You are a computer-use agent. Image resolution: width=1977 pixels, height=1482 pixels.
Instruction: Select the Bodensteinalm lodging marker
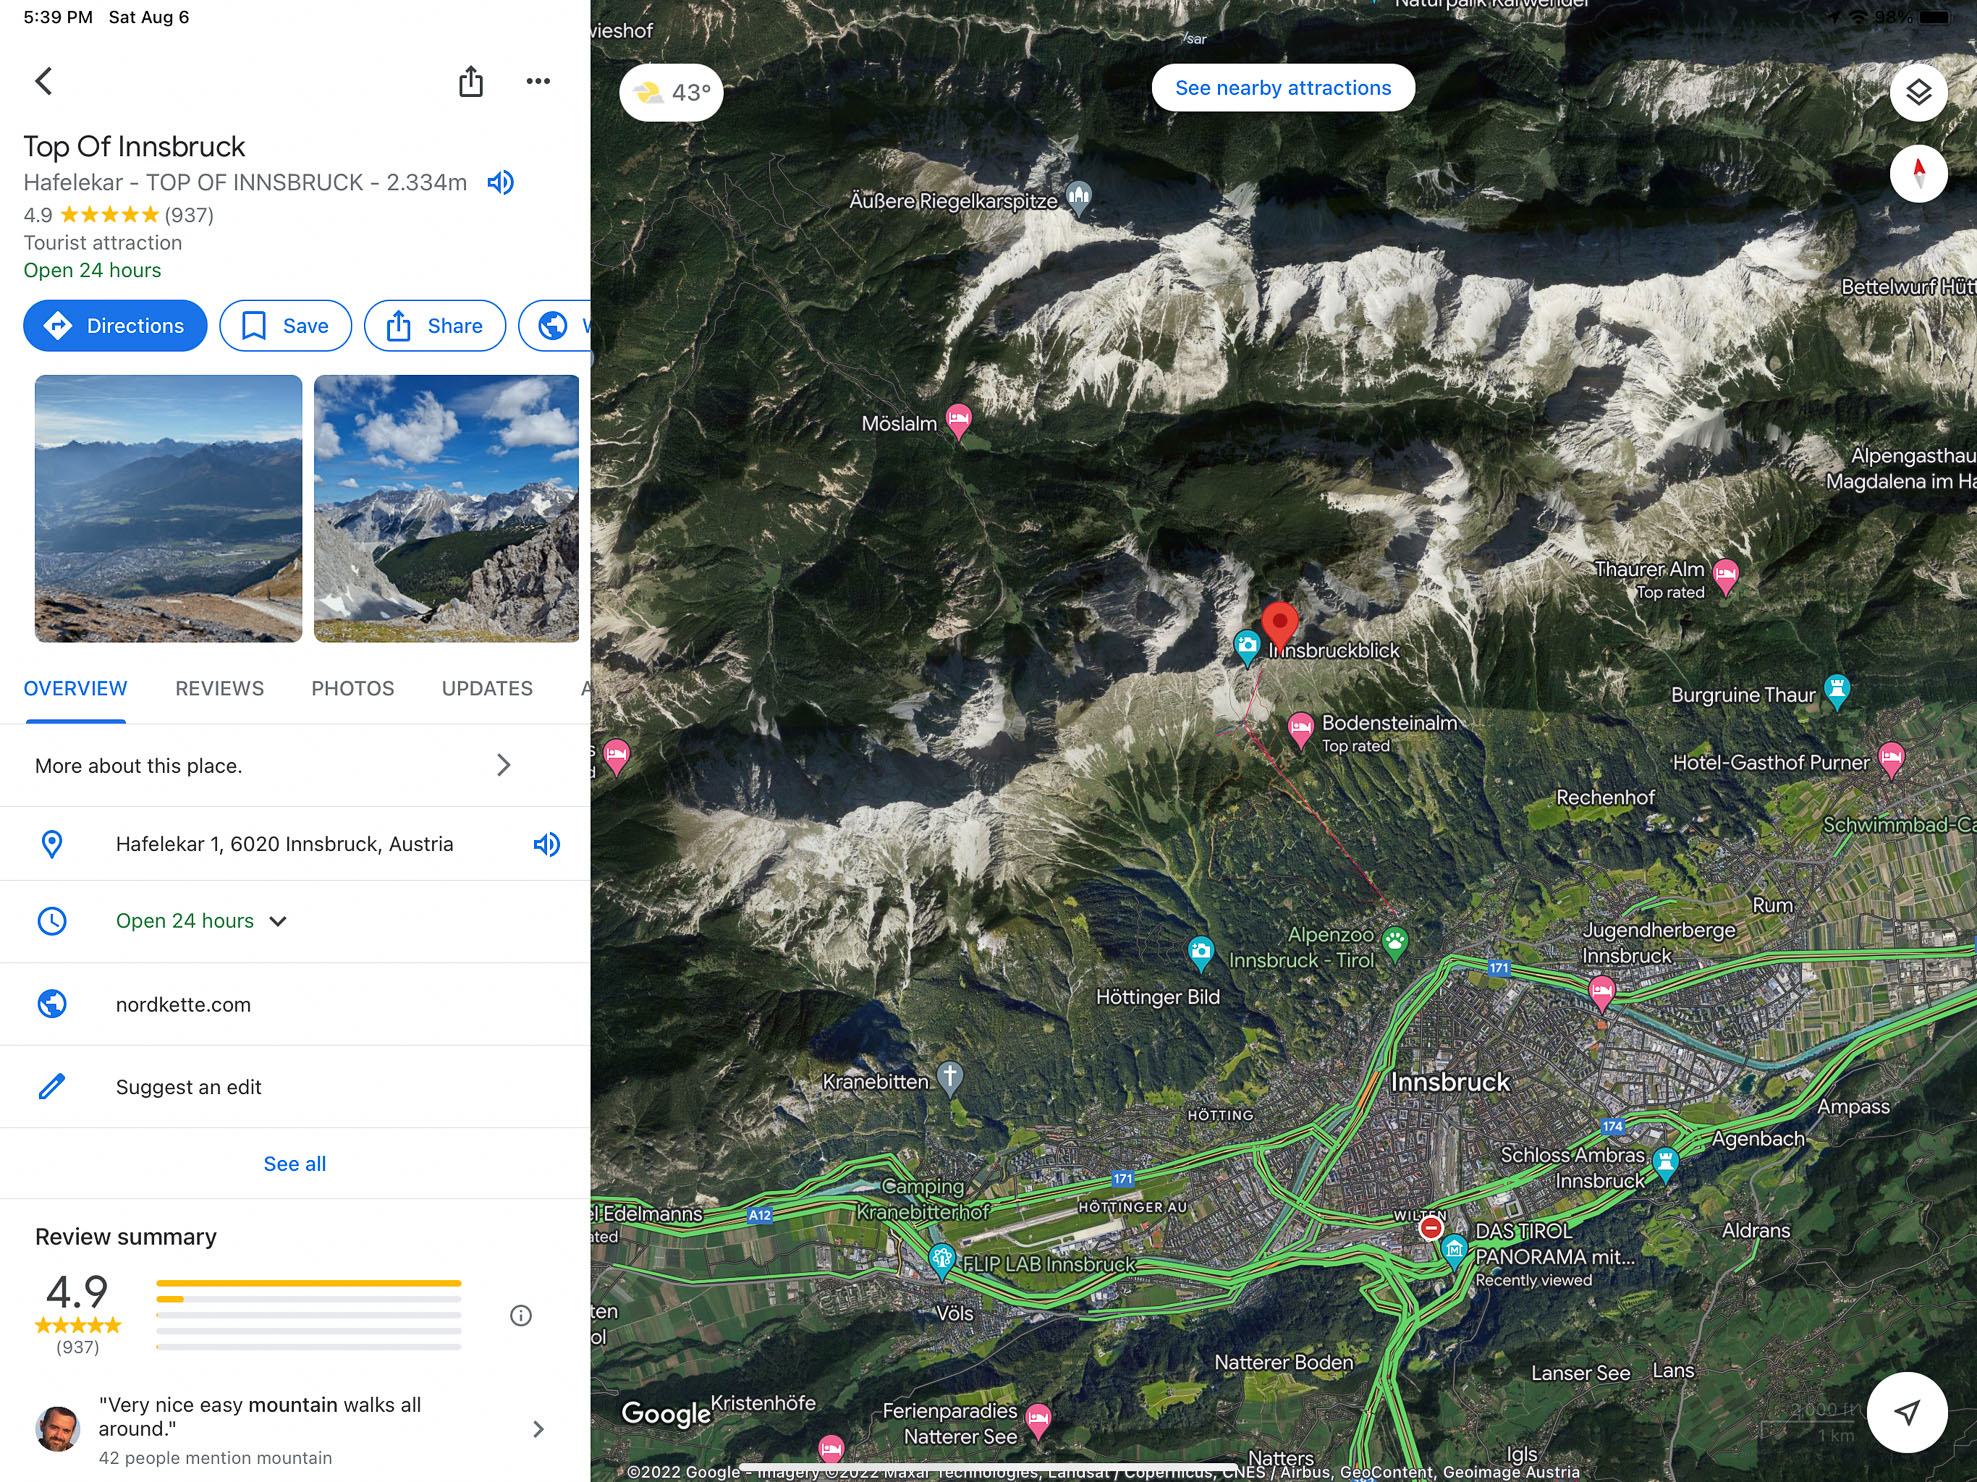point(1300,730)
